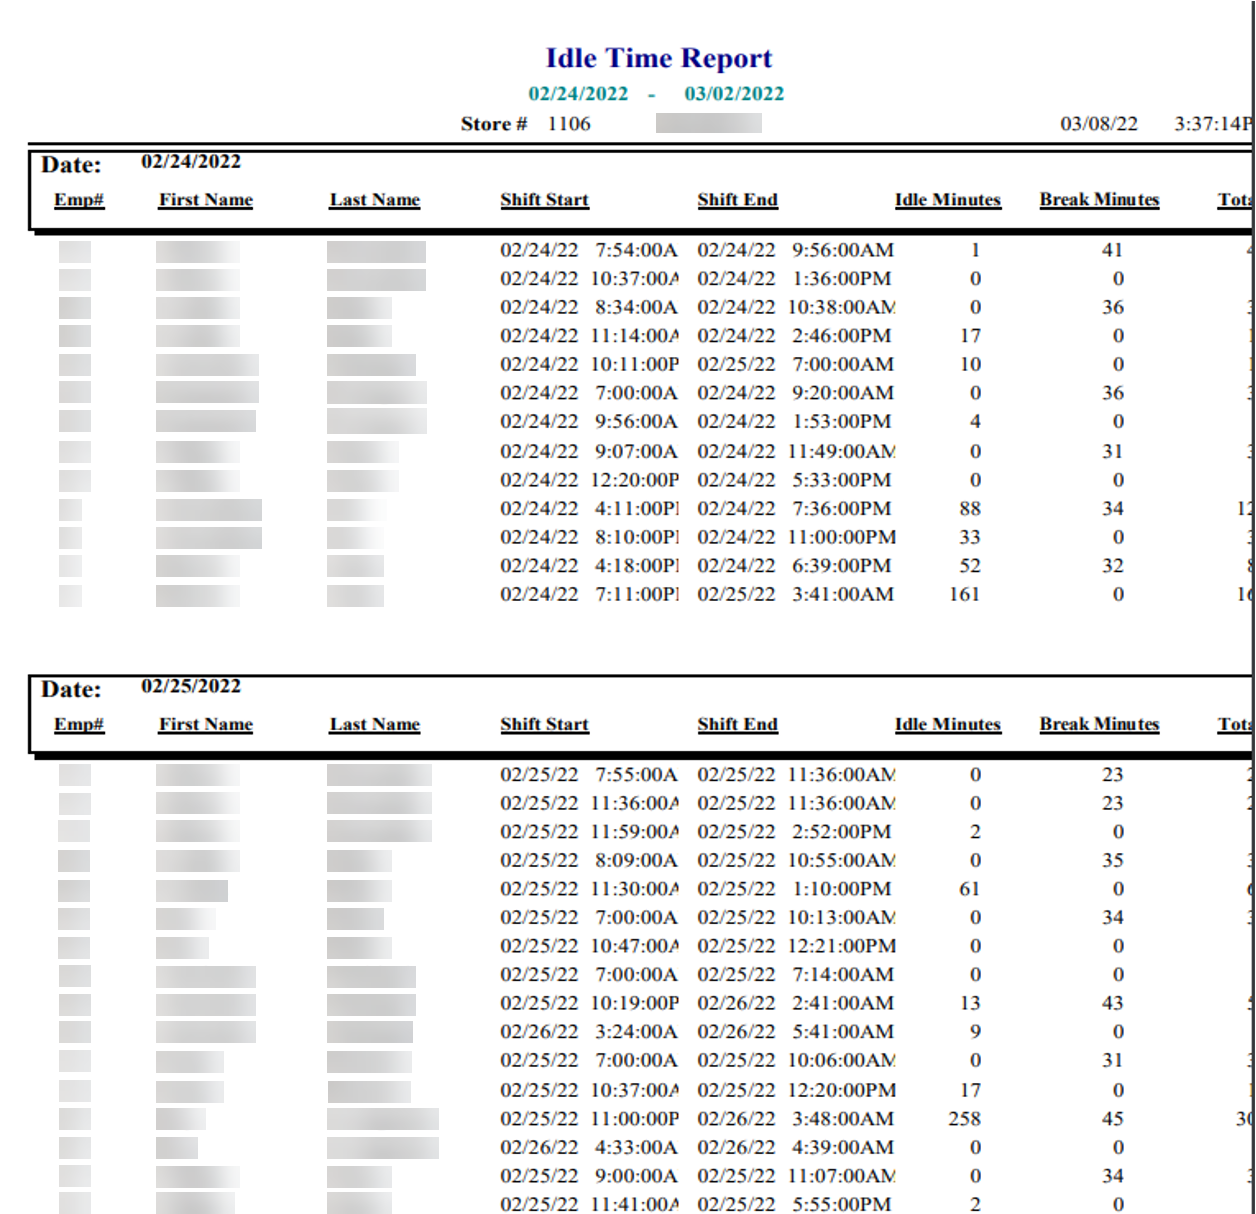The image size is (1256, 1214).
Task: Click the 03/02/2022 date range end
Action: pyautogui.click(x=733, y=94)
